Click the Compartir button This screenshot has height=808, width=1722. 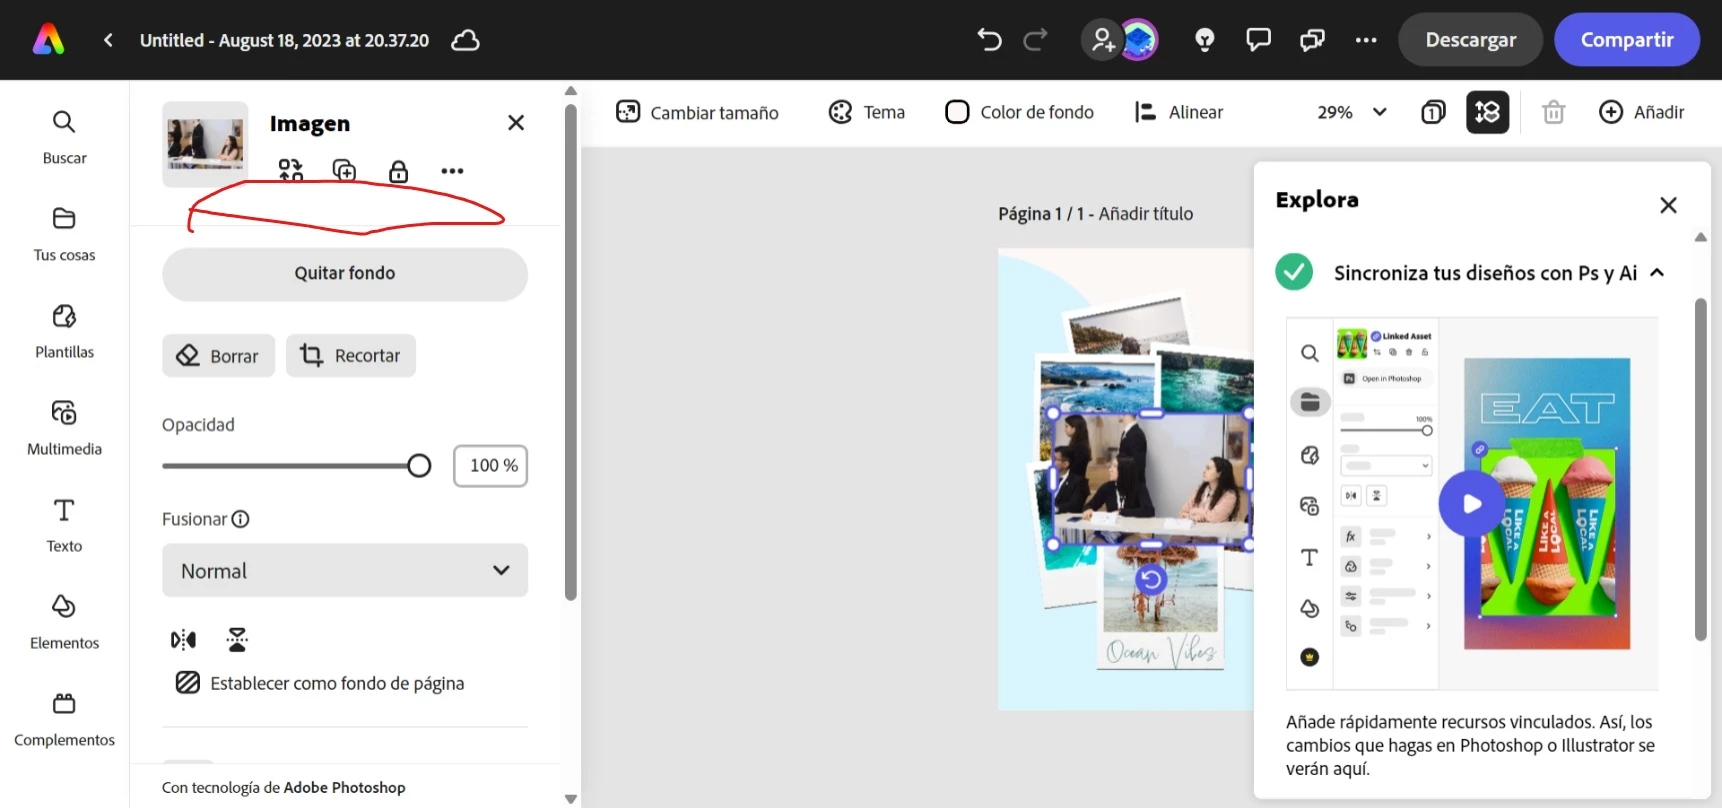tap(1627, 40)
